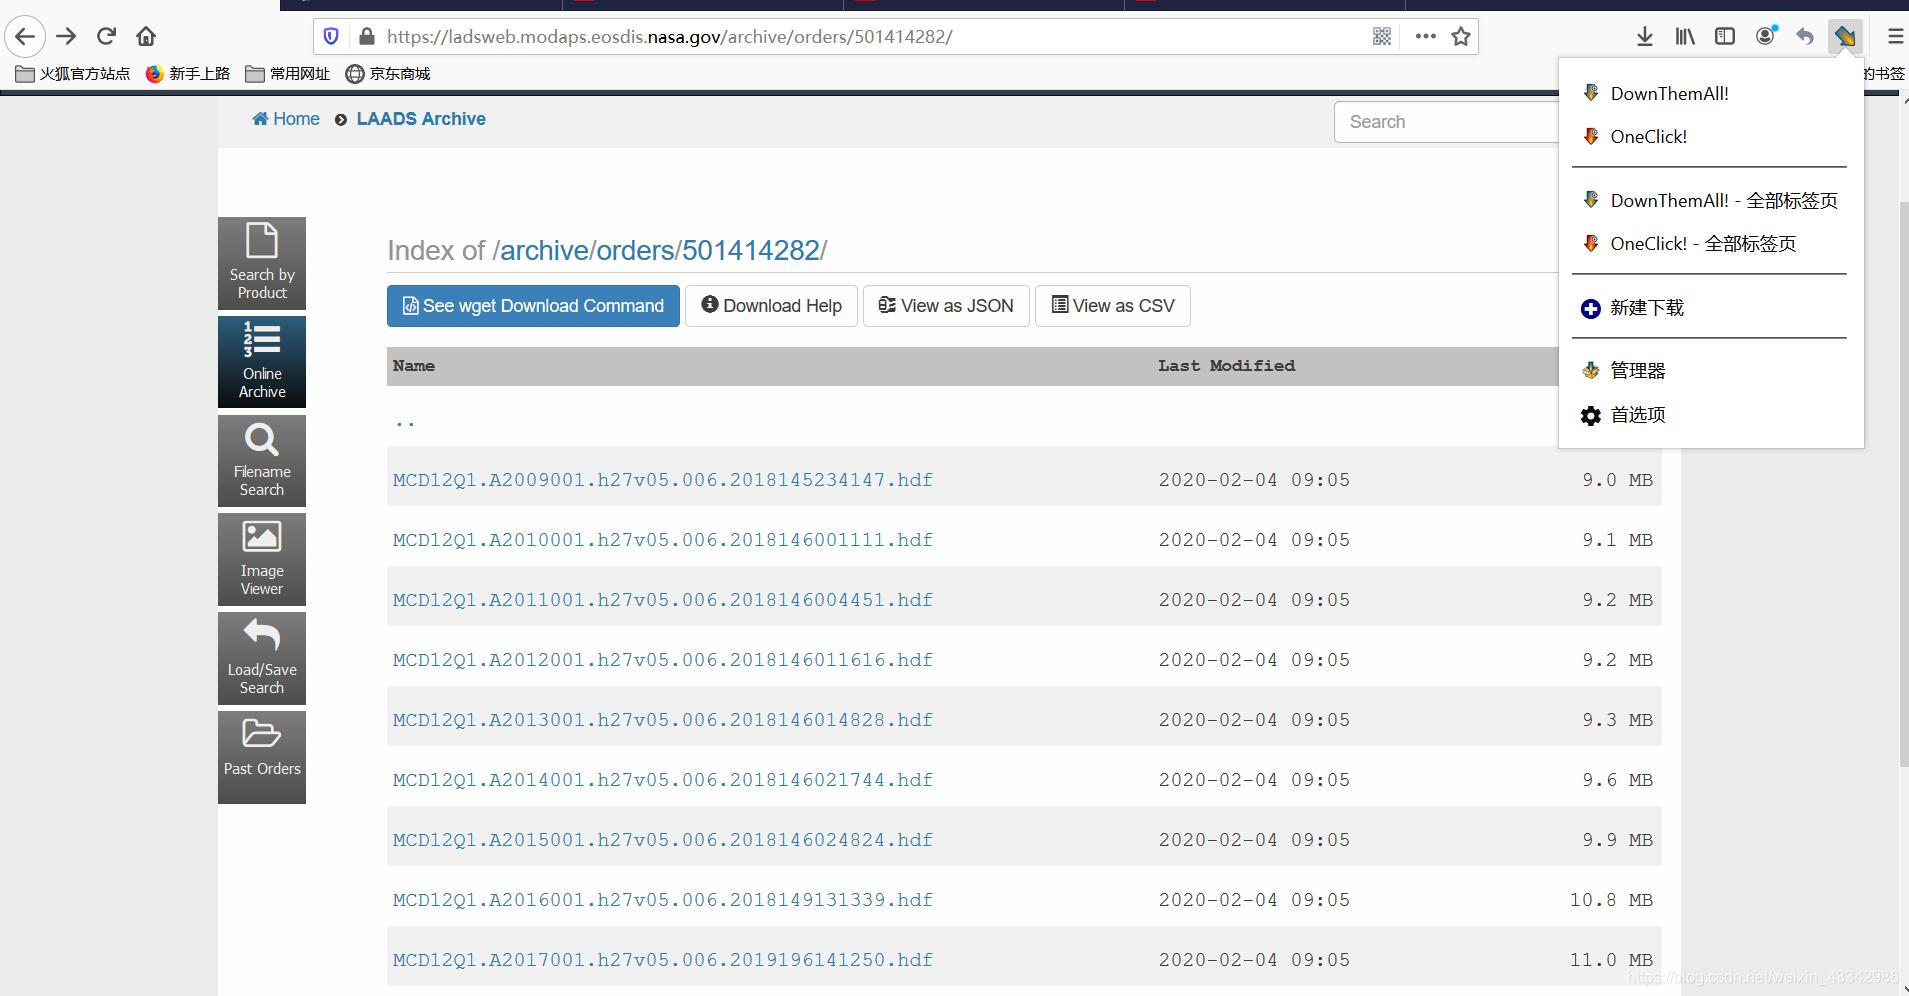Open Past Orders sidebar icon
This screenshot has height=996, width=1909.
(262, 757)
